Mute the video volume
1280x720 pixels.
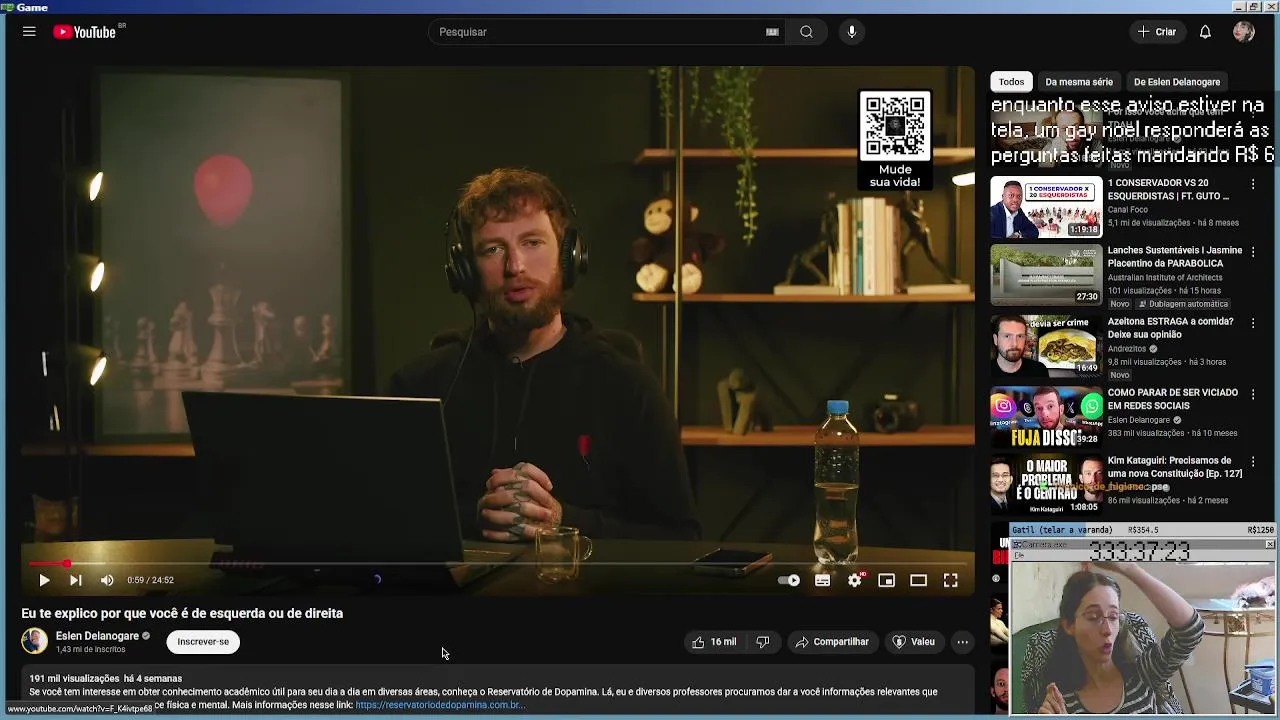click(x=107, y=580)
